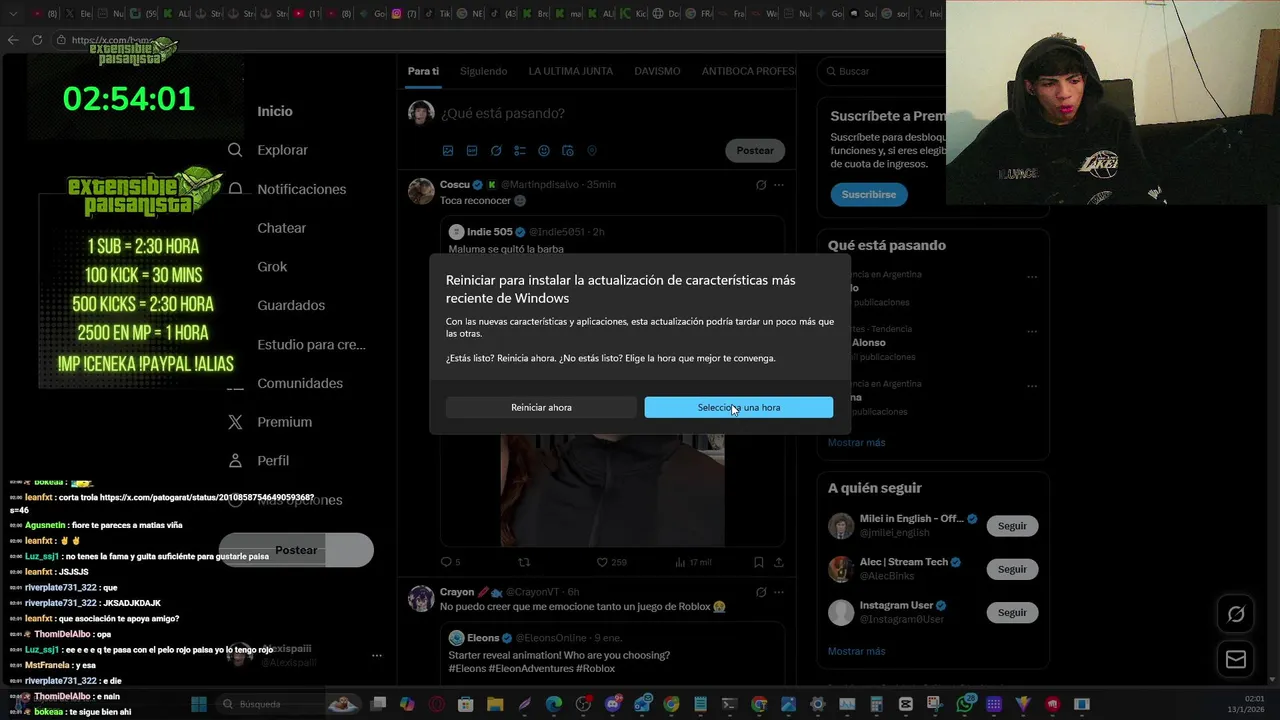The width and height of the screenshot is (1280, 720).
Task: Open options for first trending topic
Action: [x=1032, y=277]
